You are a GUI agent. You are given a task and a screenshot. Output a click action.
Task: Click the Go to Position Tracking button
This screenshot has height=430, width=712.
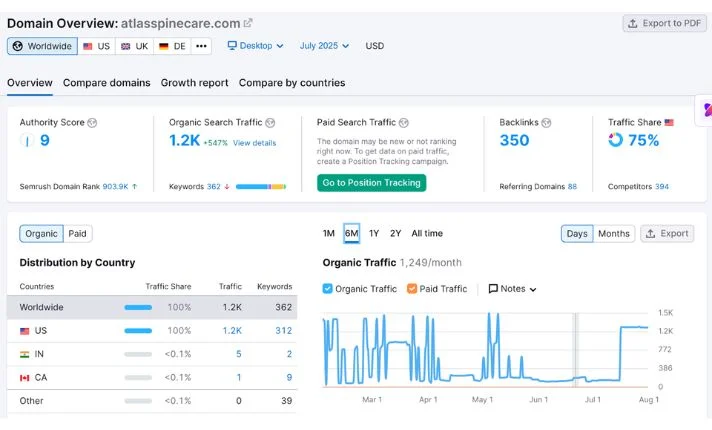click(x=371, y=183)
